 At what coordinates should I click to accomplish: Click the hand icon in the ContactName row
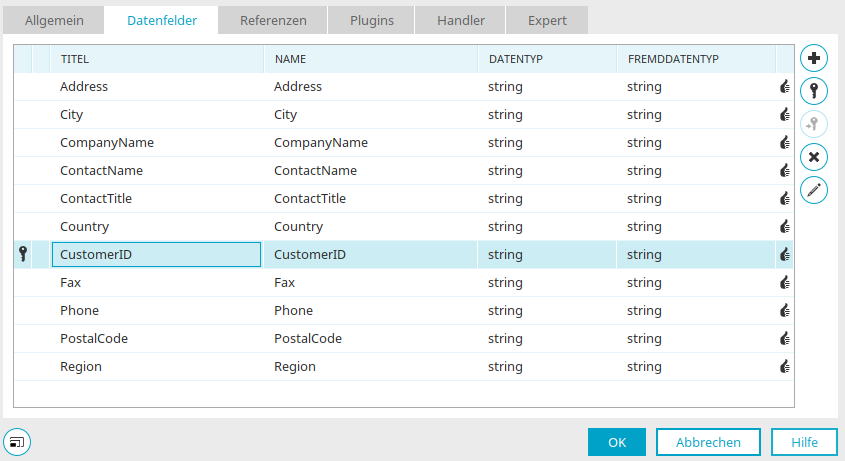tap(785, 170)
